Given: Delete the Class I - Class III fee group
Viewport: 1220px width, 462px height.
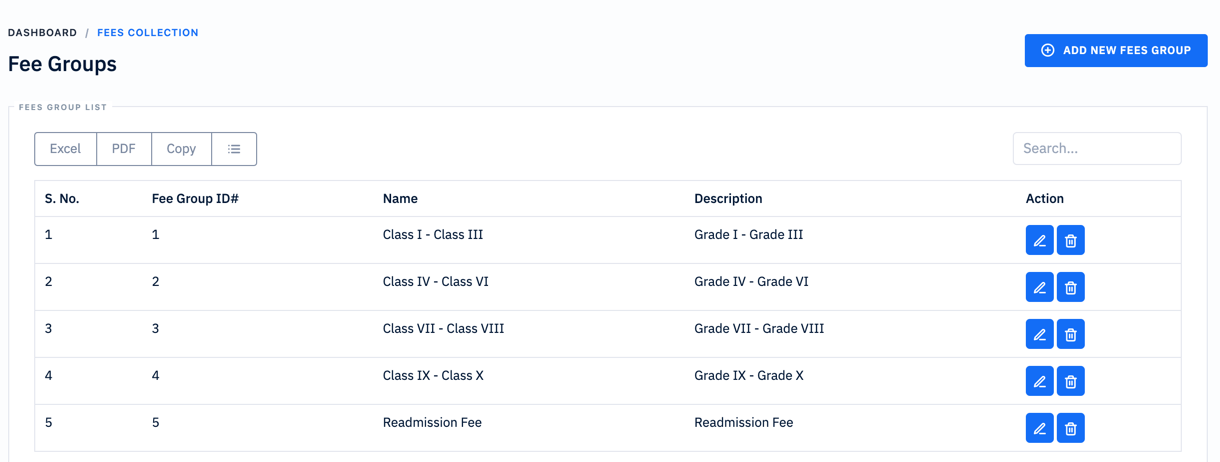Looking at the screenshot, I should [x=1071, y=240].
